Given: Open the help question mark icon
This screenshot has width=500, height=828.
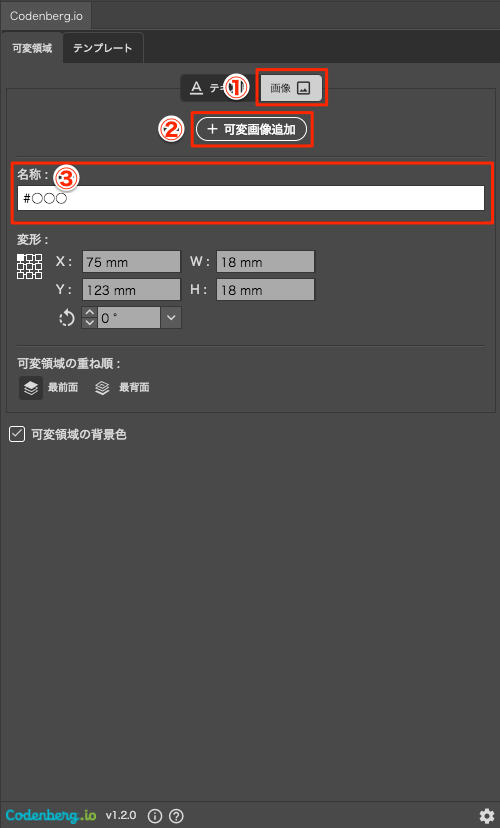Looking at the screenshot, I should click(176, 816).
